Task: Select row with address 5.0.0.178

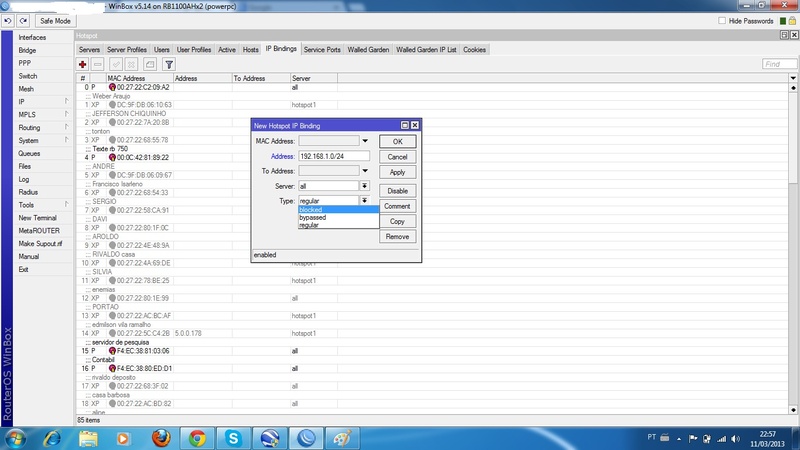Action: coord(434,333)
